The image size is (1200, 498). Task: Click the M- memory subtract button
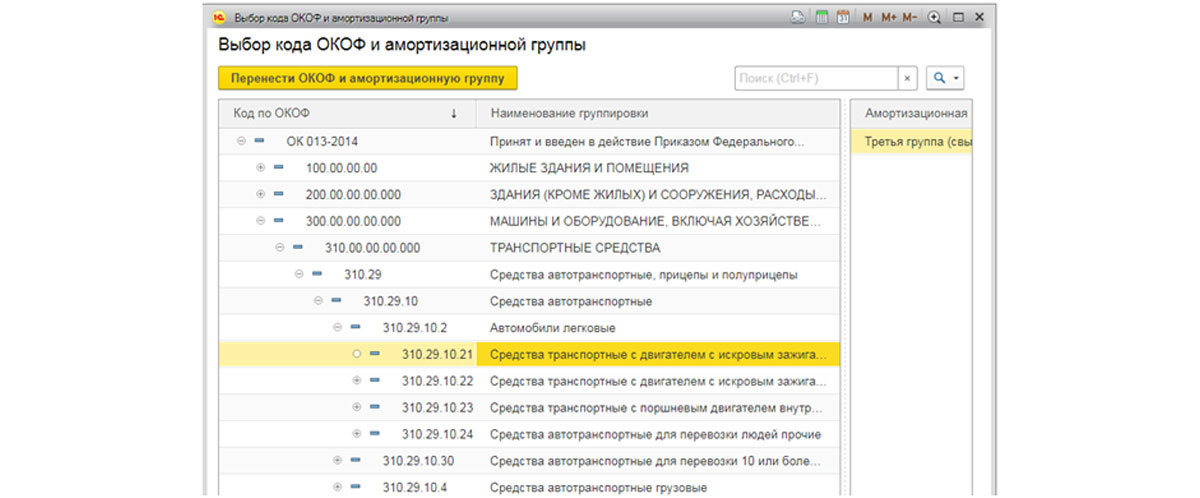pos(910,17)
